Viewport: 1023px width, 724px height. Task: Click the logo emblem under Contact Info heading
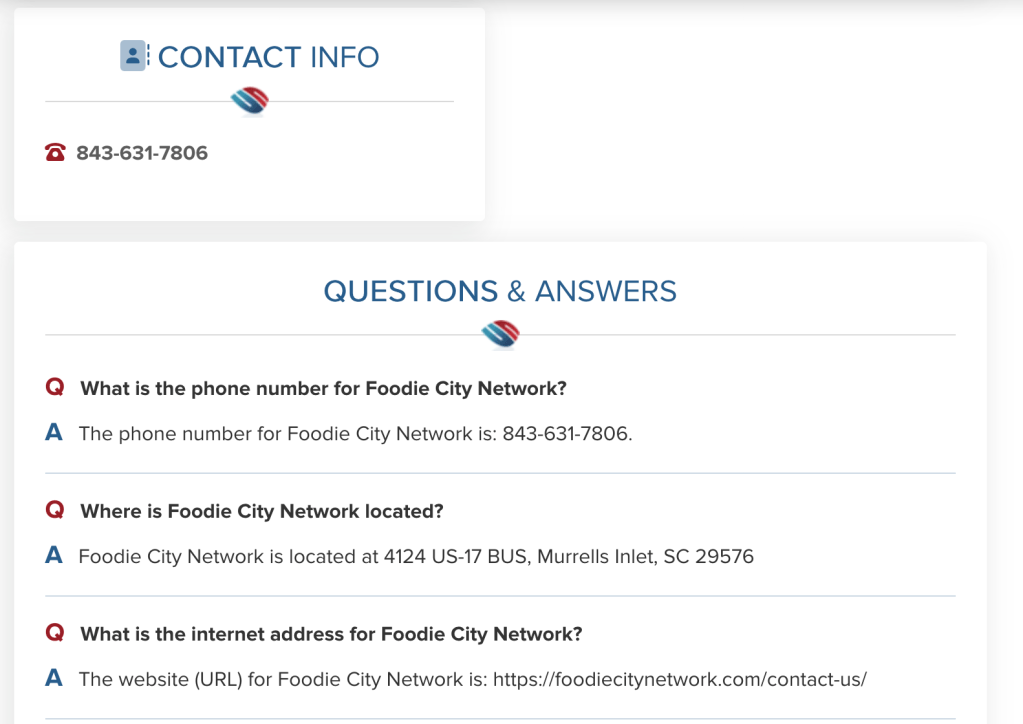click(x=249, y=100)
